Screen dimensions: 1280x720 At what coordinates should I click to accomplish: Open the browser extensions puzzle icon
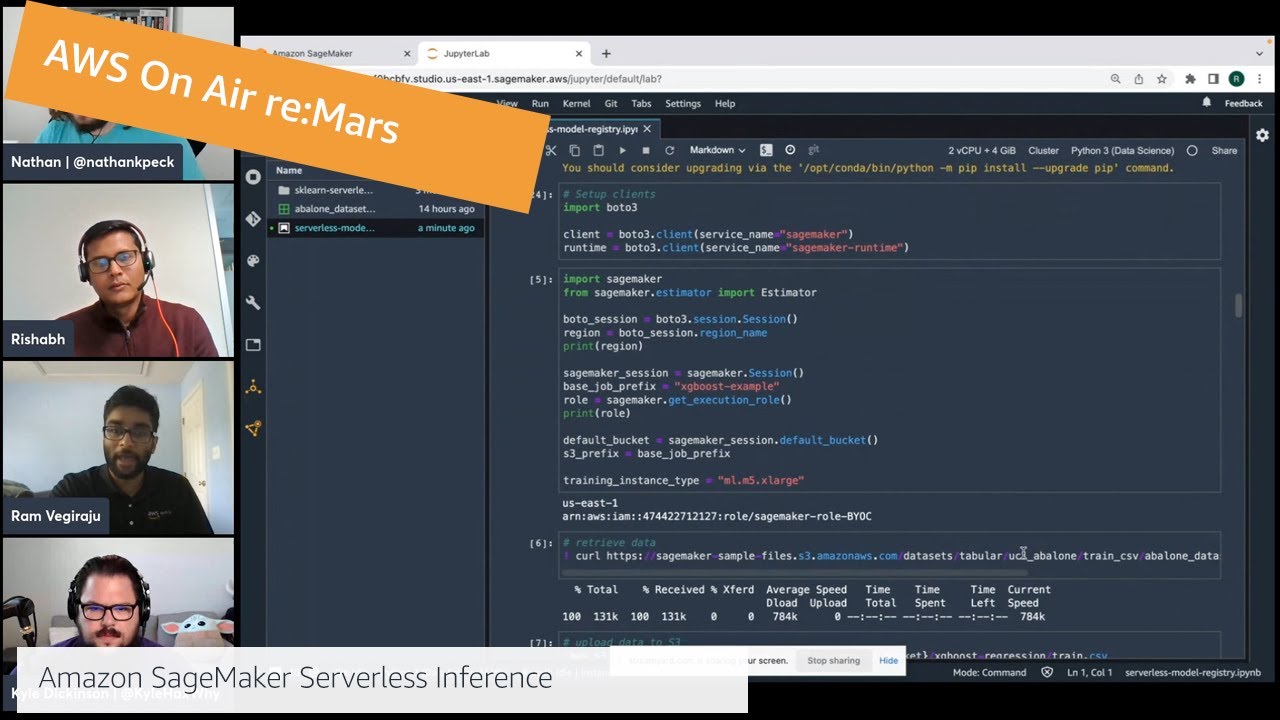1190,79
